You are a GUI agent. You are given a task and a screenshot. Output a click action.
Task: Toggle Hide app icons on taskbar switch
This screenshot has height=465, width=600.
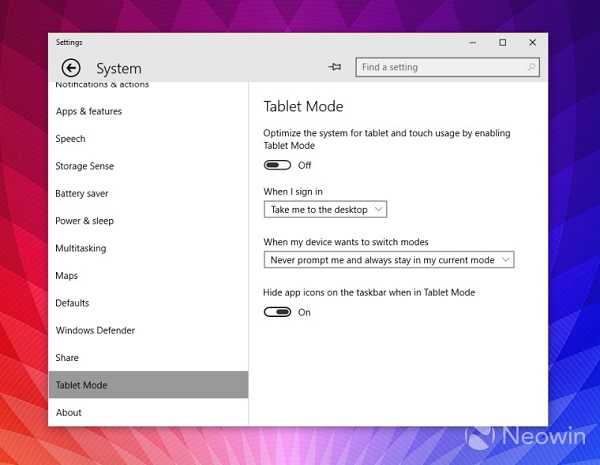coord(277,312)
